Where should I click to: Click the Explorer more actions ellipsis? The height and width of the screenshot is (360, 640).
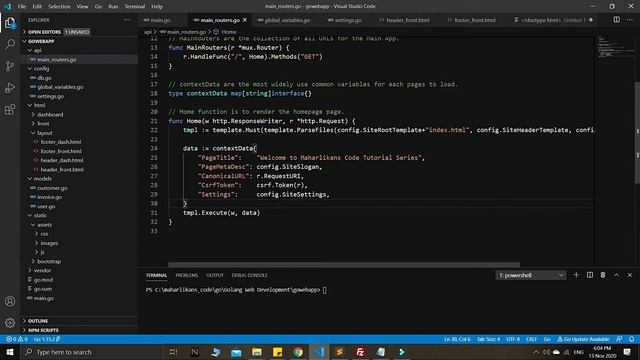[127, 20]
